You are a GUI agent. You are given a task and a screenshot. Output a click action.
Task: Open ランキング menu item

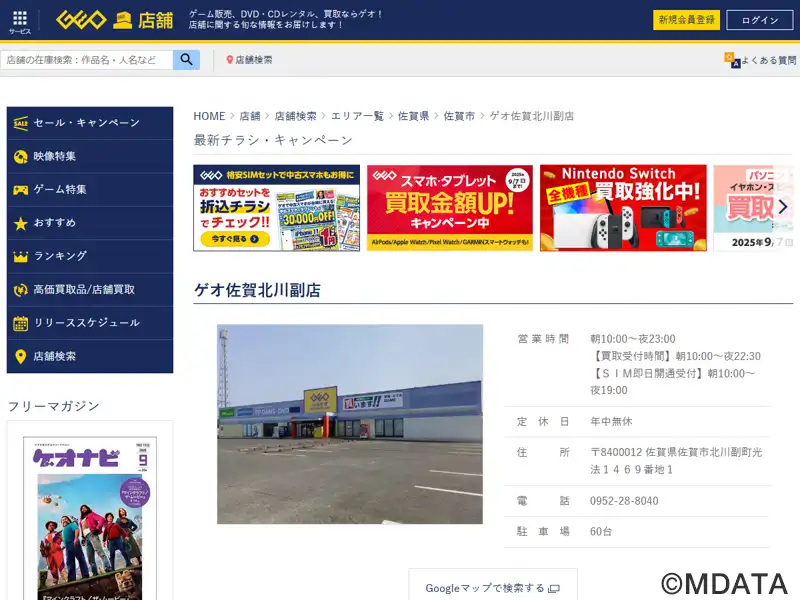(x=90, y=257)
